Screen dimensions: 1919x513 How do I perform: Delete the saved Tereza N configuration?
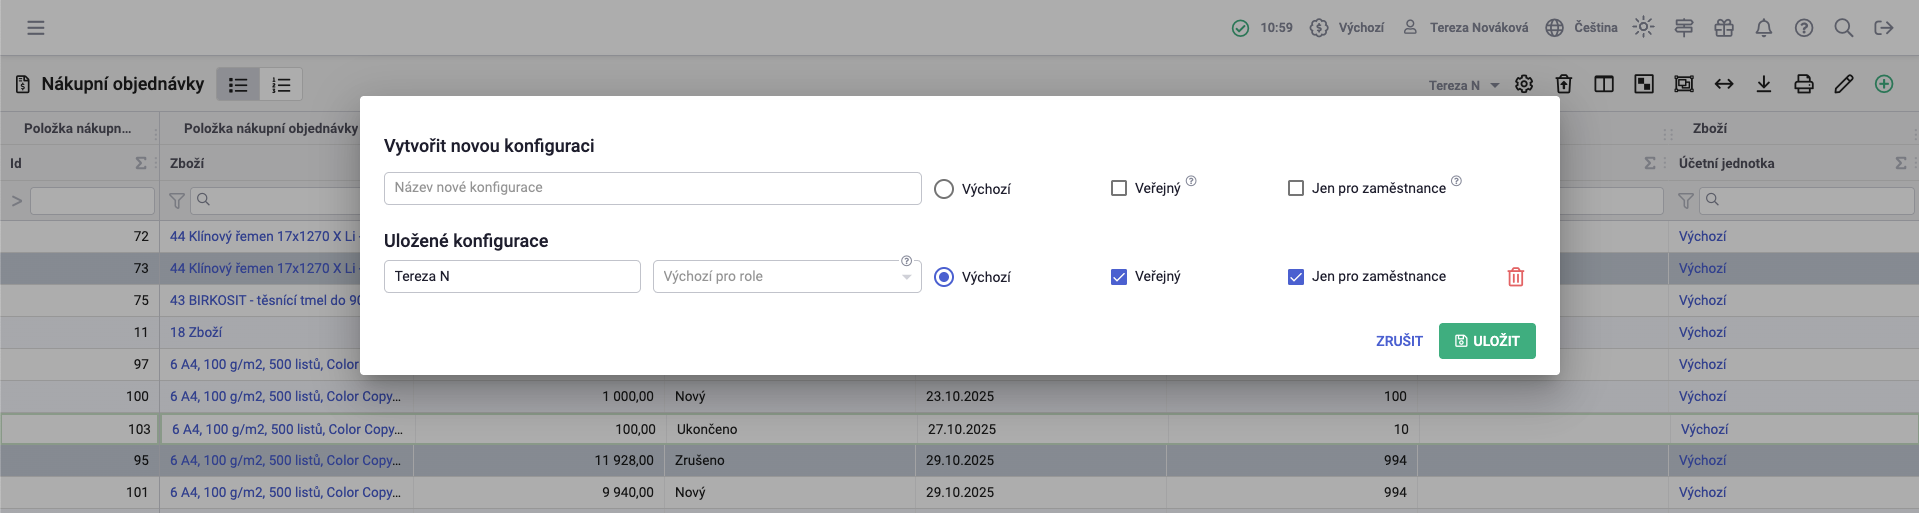tap(1515, 277)
